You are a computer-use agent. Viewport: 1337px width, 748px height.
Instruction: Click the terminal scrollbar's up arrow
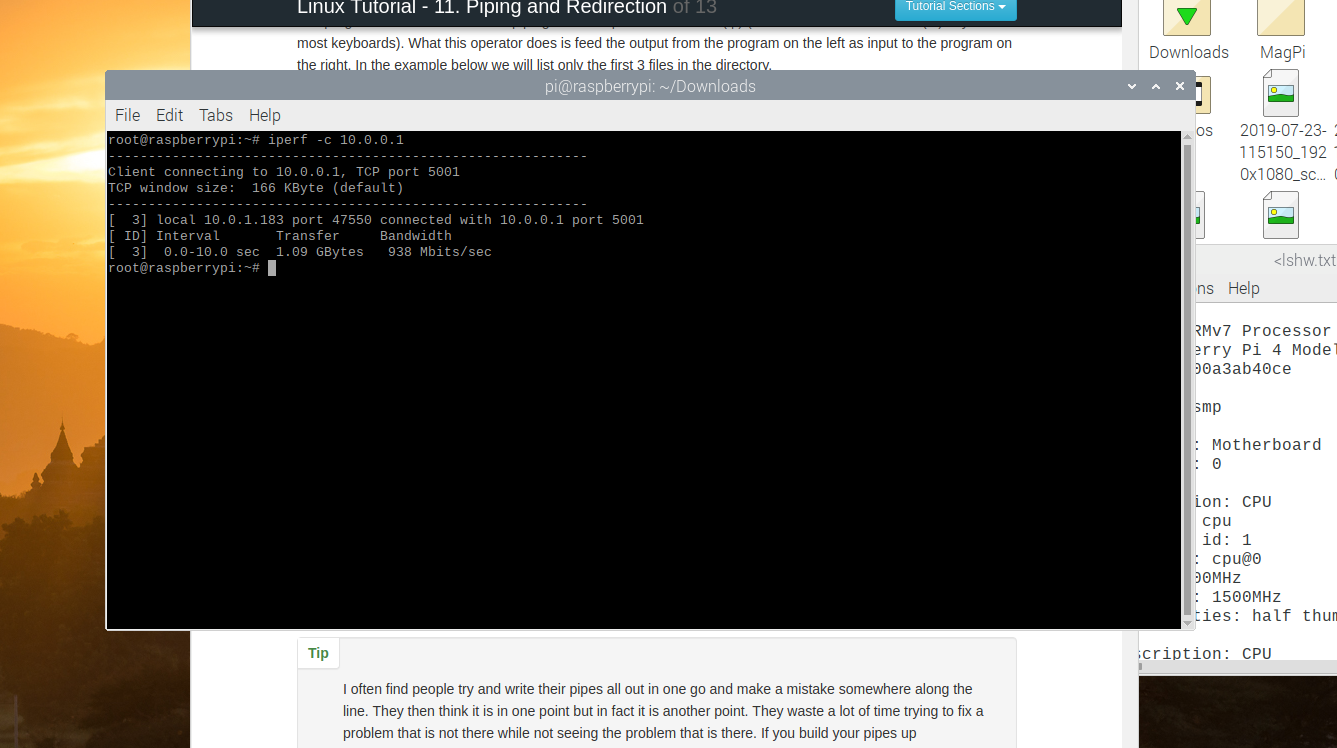point(1187,137)
